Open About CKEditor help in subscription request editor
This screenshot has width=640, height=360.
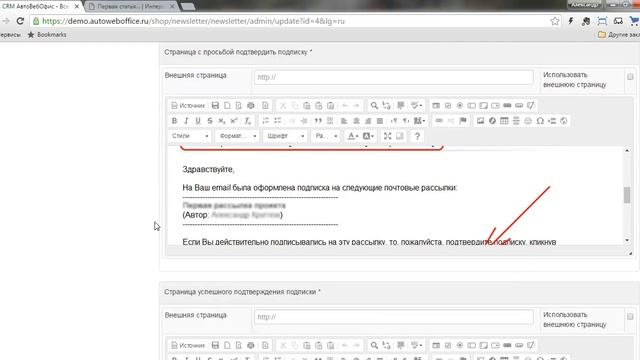pyautogui.click(x=417, y=136)
